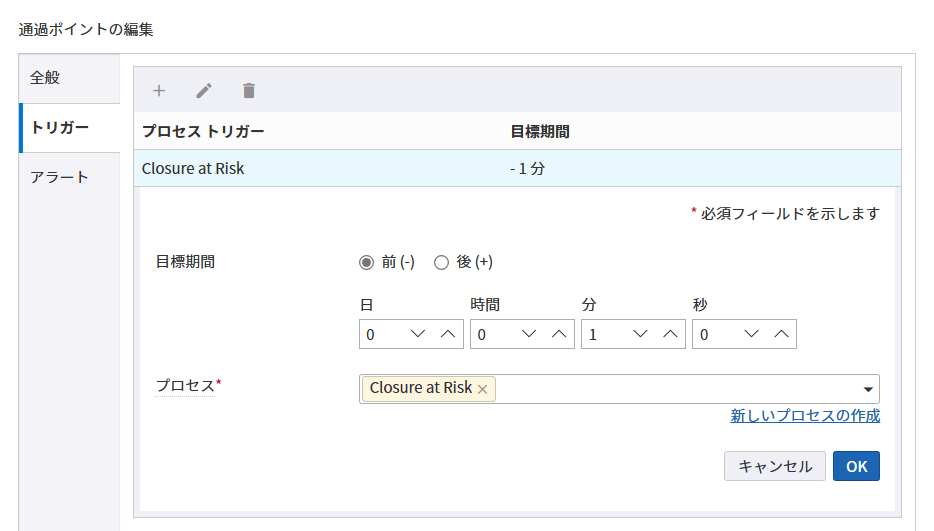Open the プロセス dropdown arrow
Screen dimensions: 934x531
coord(867,389)
